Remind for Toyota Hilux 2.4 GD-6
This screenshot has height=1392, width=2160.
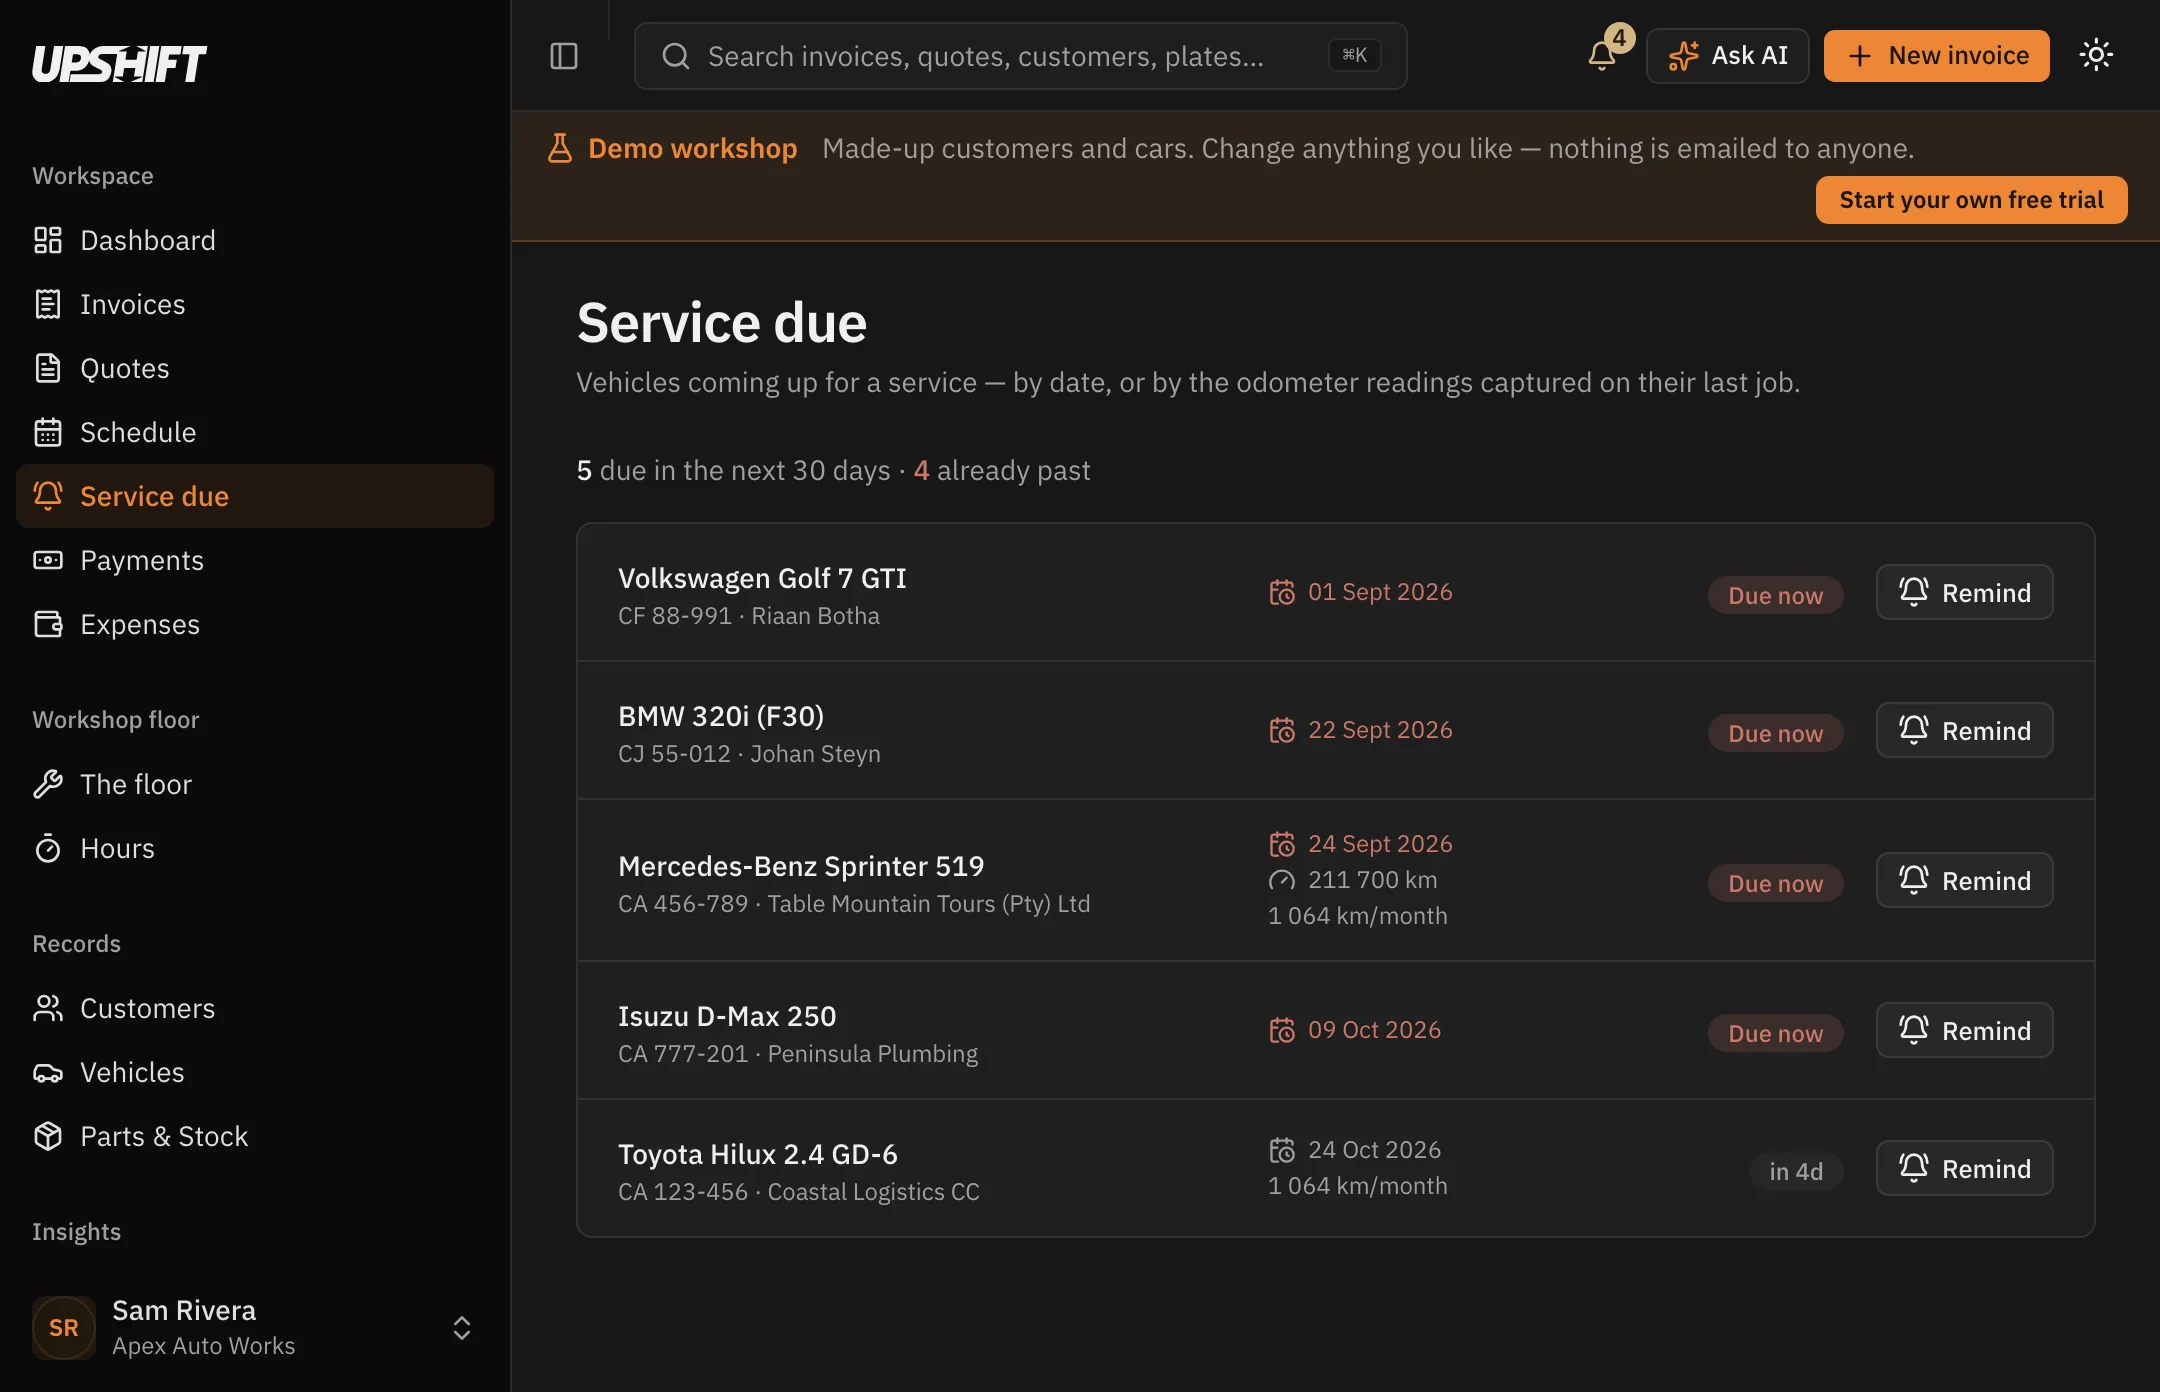tap(1964, 1169)
